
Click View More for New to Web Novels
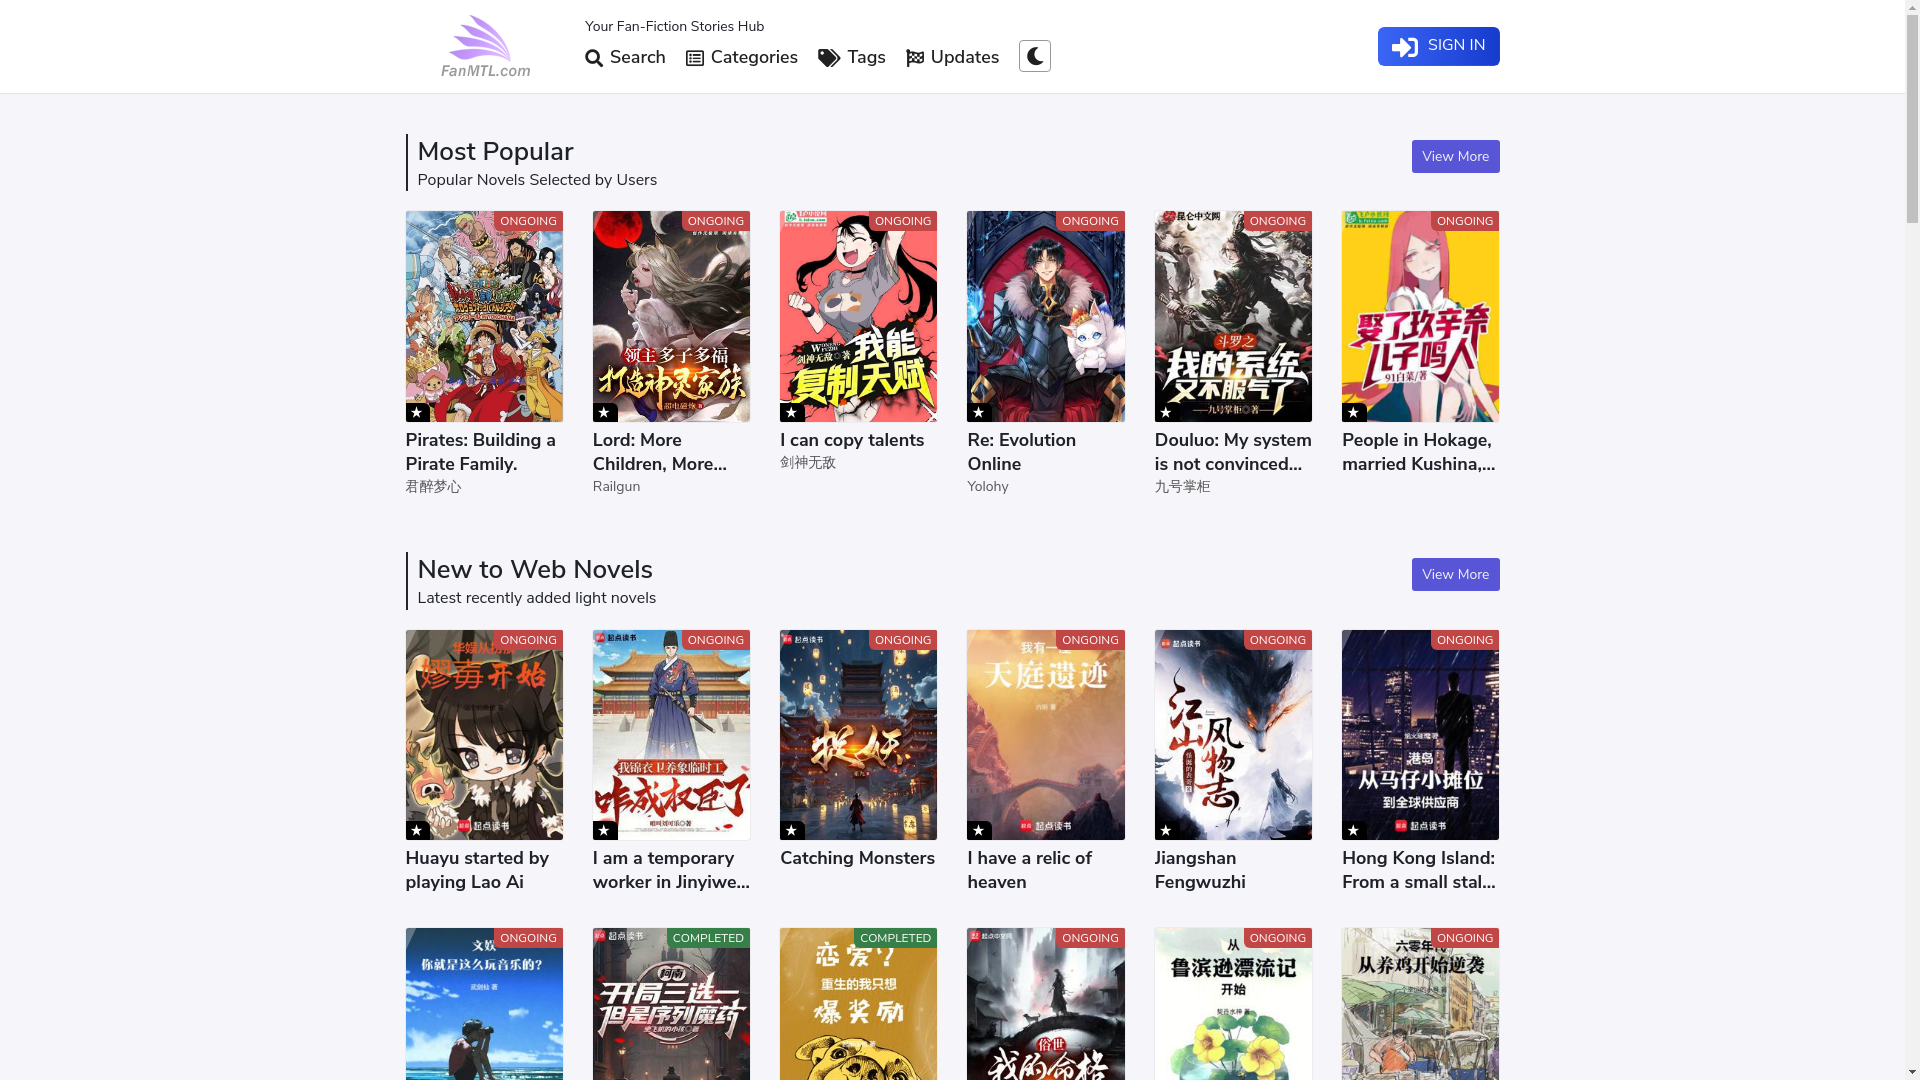coord(1455,575)
